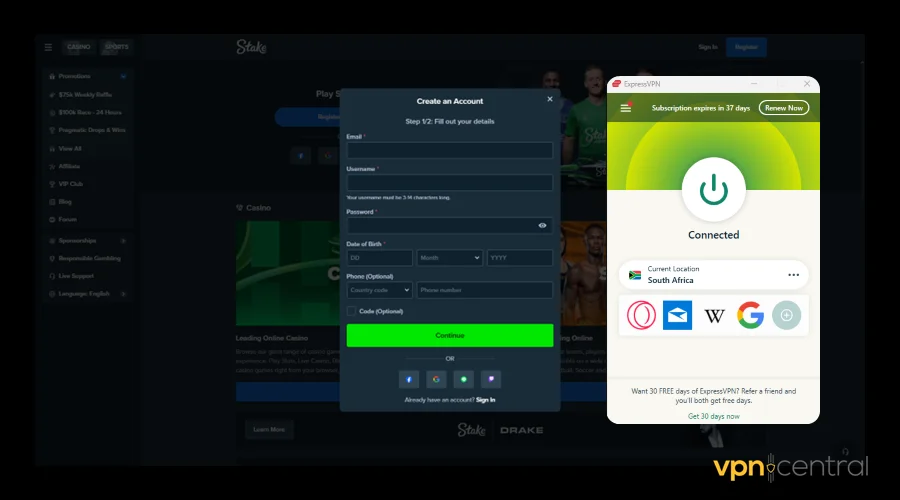Sign up with Facebook in the dialog
The width and height of the screenshot is (900, 500).
pos(409,379)
